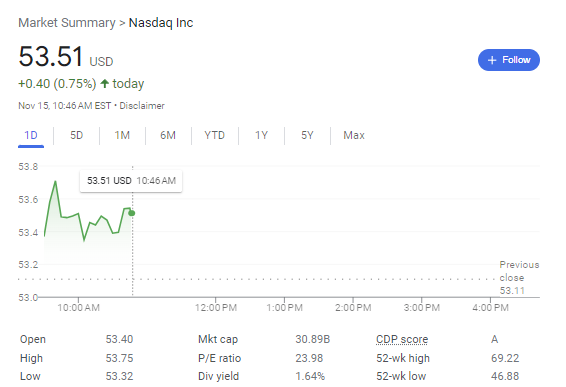Click the 4:00 PM axis marker
Screen dimensions: 566x387
[491, 308]
